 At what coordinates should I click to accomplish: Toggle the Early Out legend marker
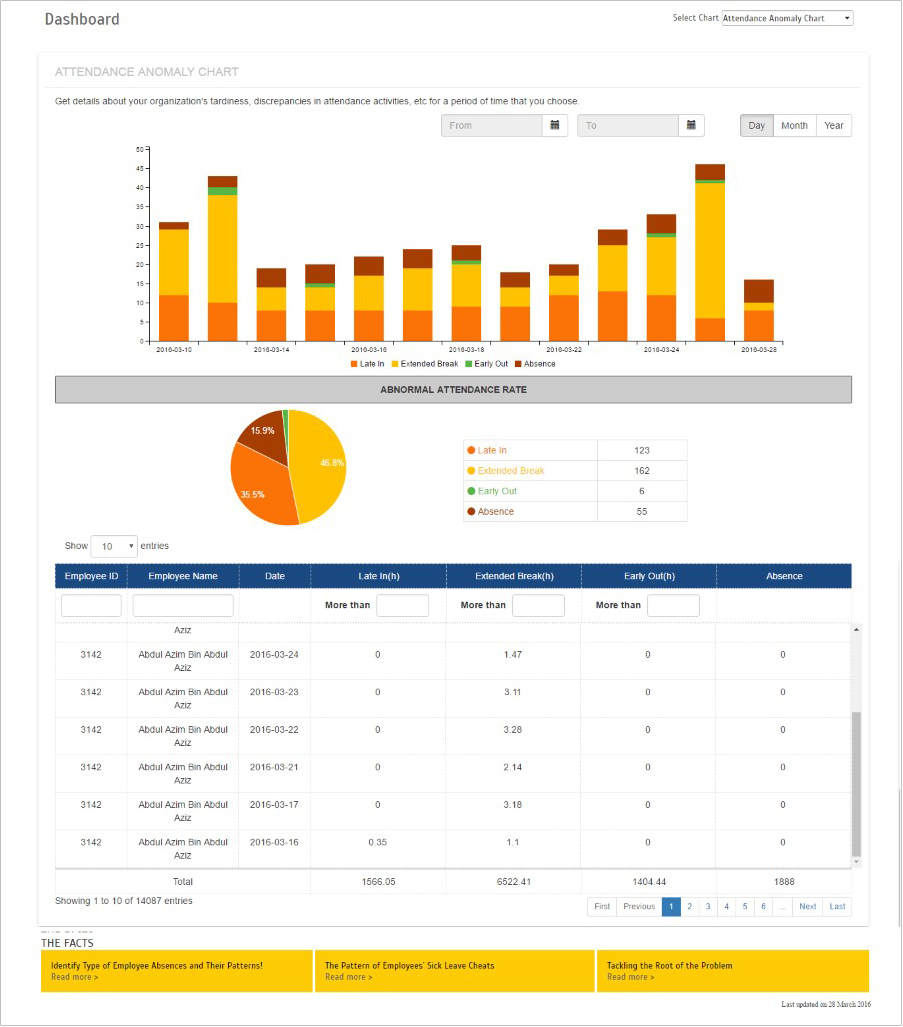(467, 364)
